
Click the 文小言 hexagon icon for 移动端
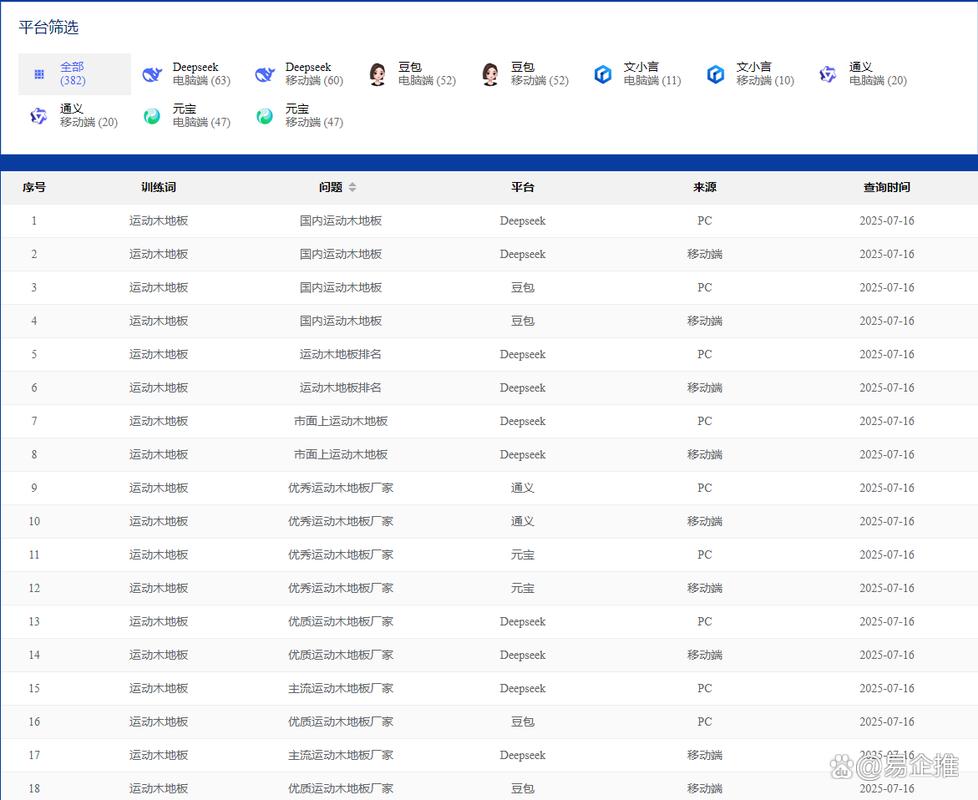tap(716, 74)
